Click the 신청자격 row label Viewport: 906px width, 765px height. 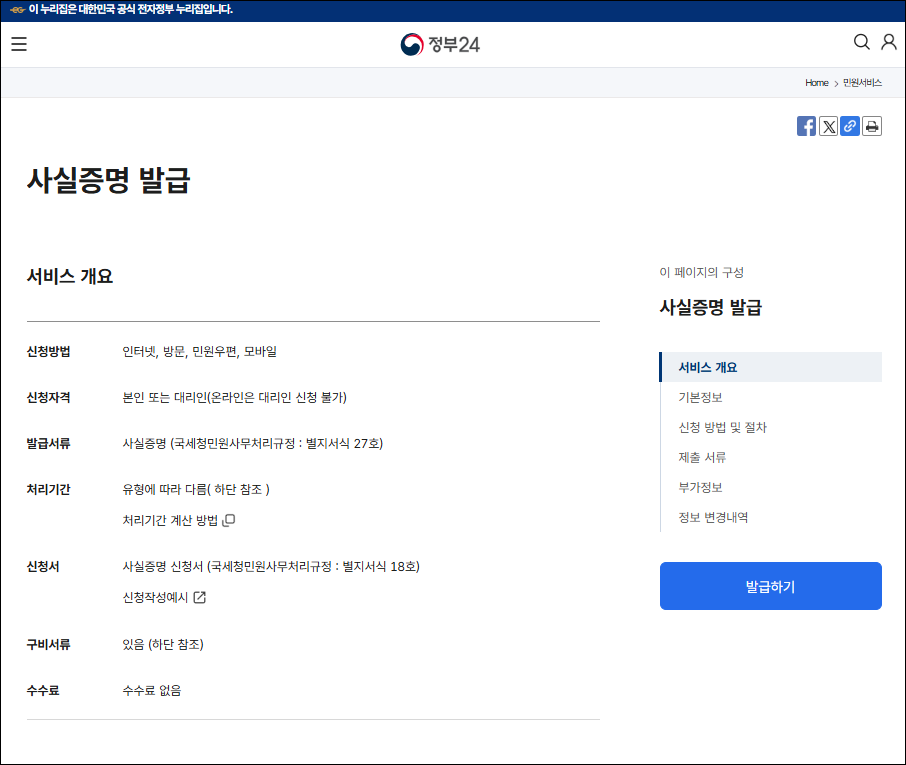[x=49, y=398]
